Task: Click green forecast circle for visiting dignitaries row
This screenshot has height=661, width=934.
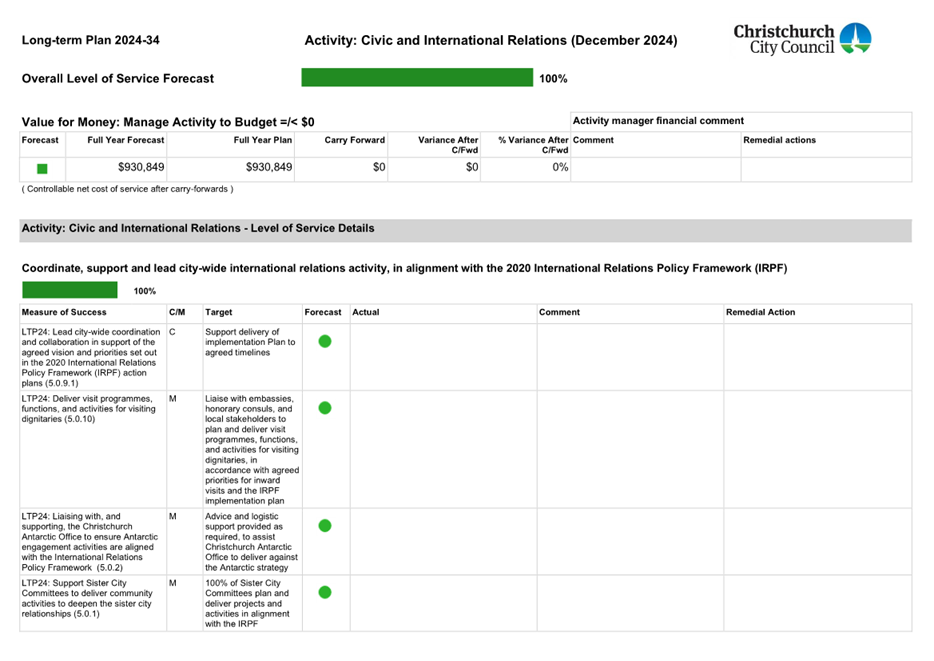Action: point(324,407)
